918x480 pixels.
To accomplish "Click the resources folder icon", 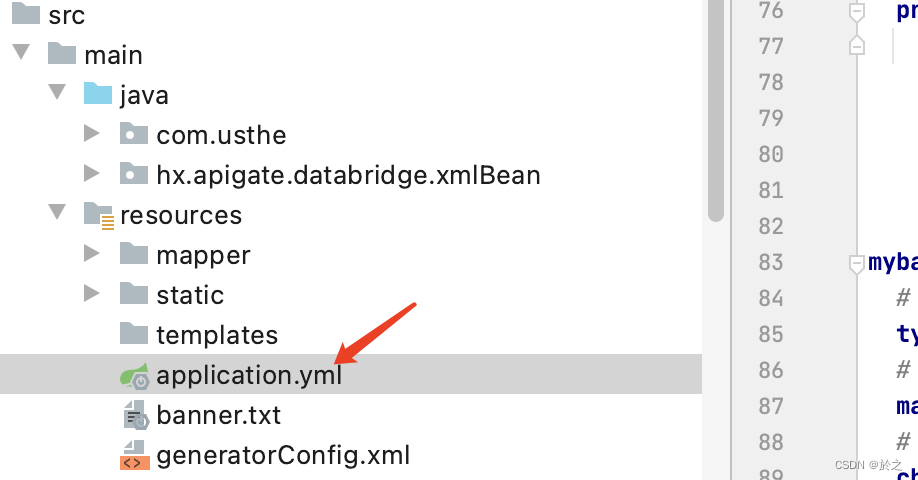I will 98,215.
